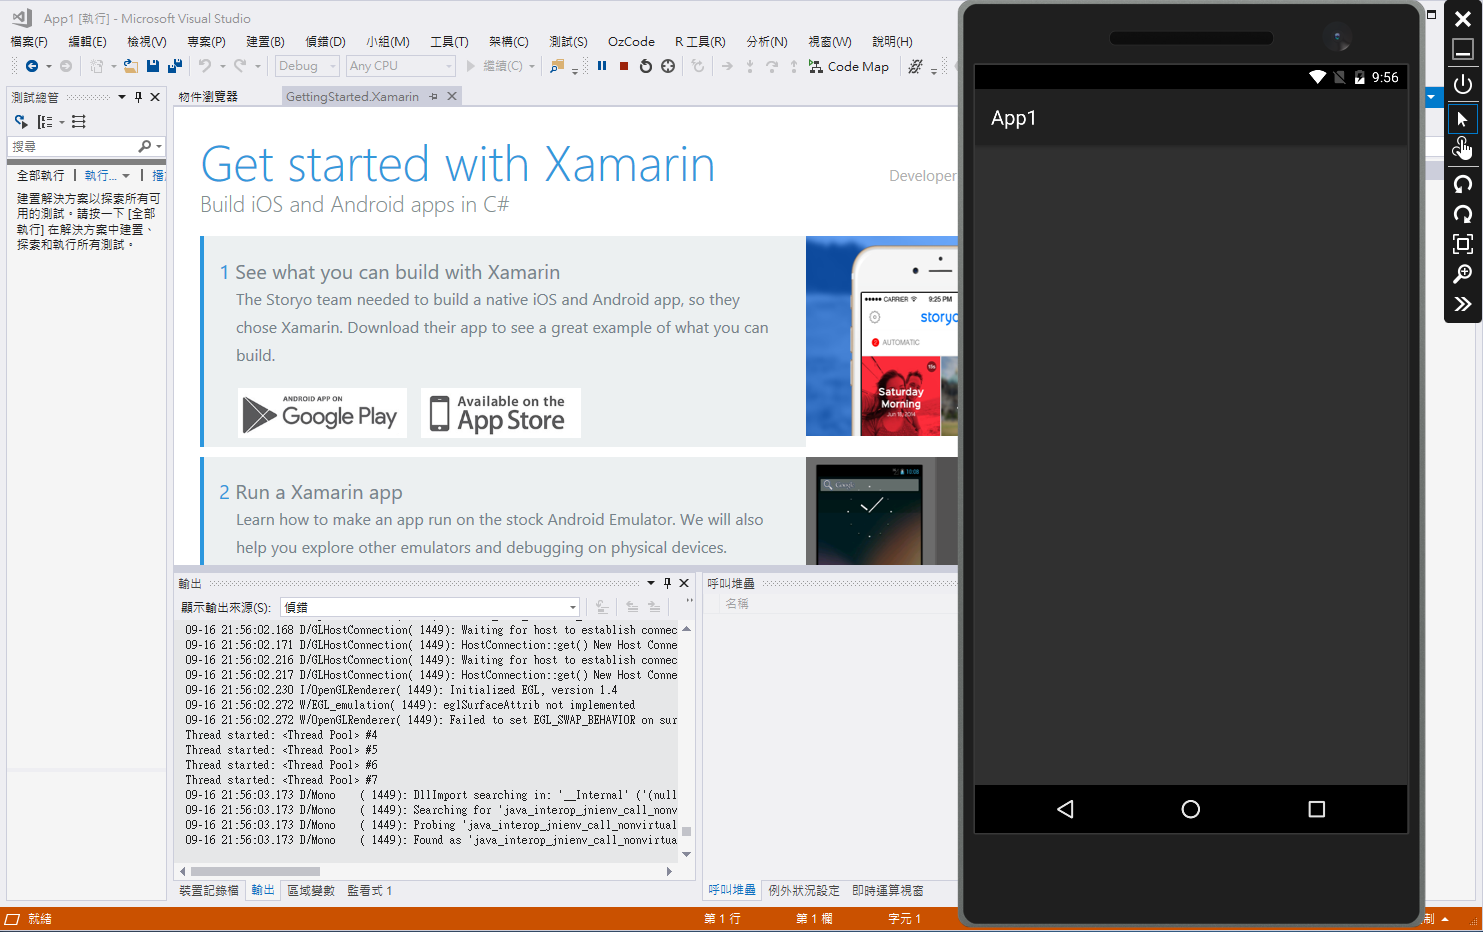Click the group-by icon in Test Explorer
The height and width of the screenshot is (932, 1483).
click(x=45, y=121)
